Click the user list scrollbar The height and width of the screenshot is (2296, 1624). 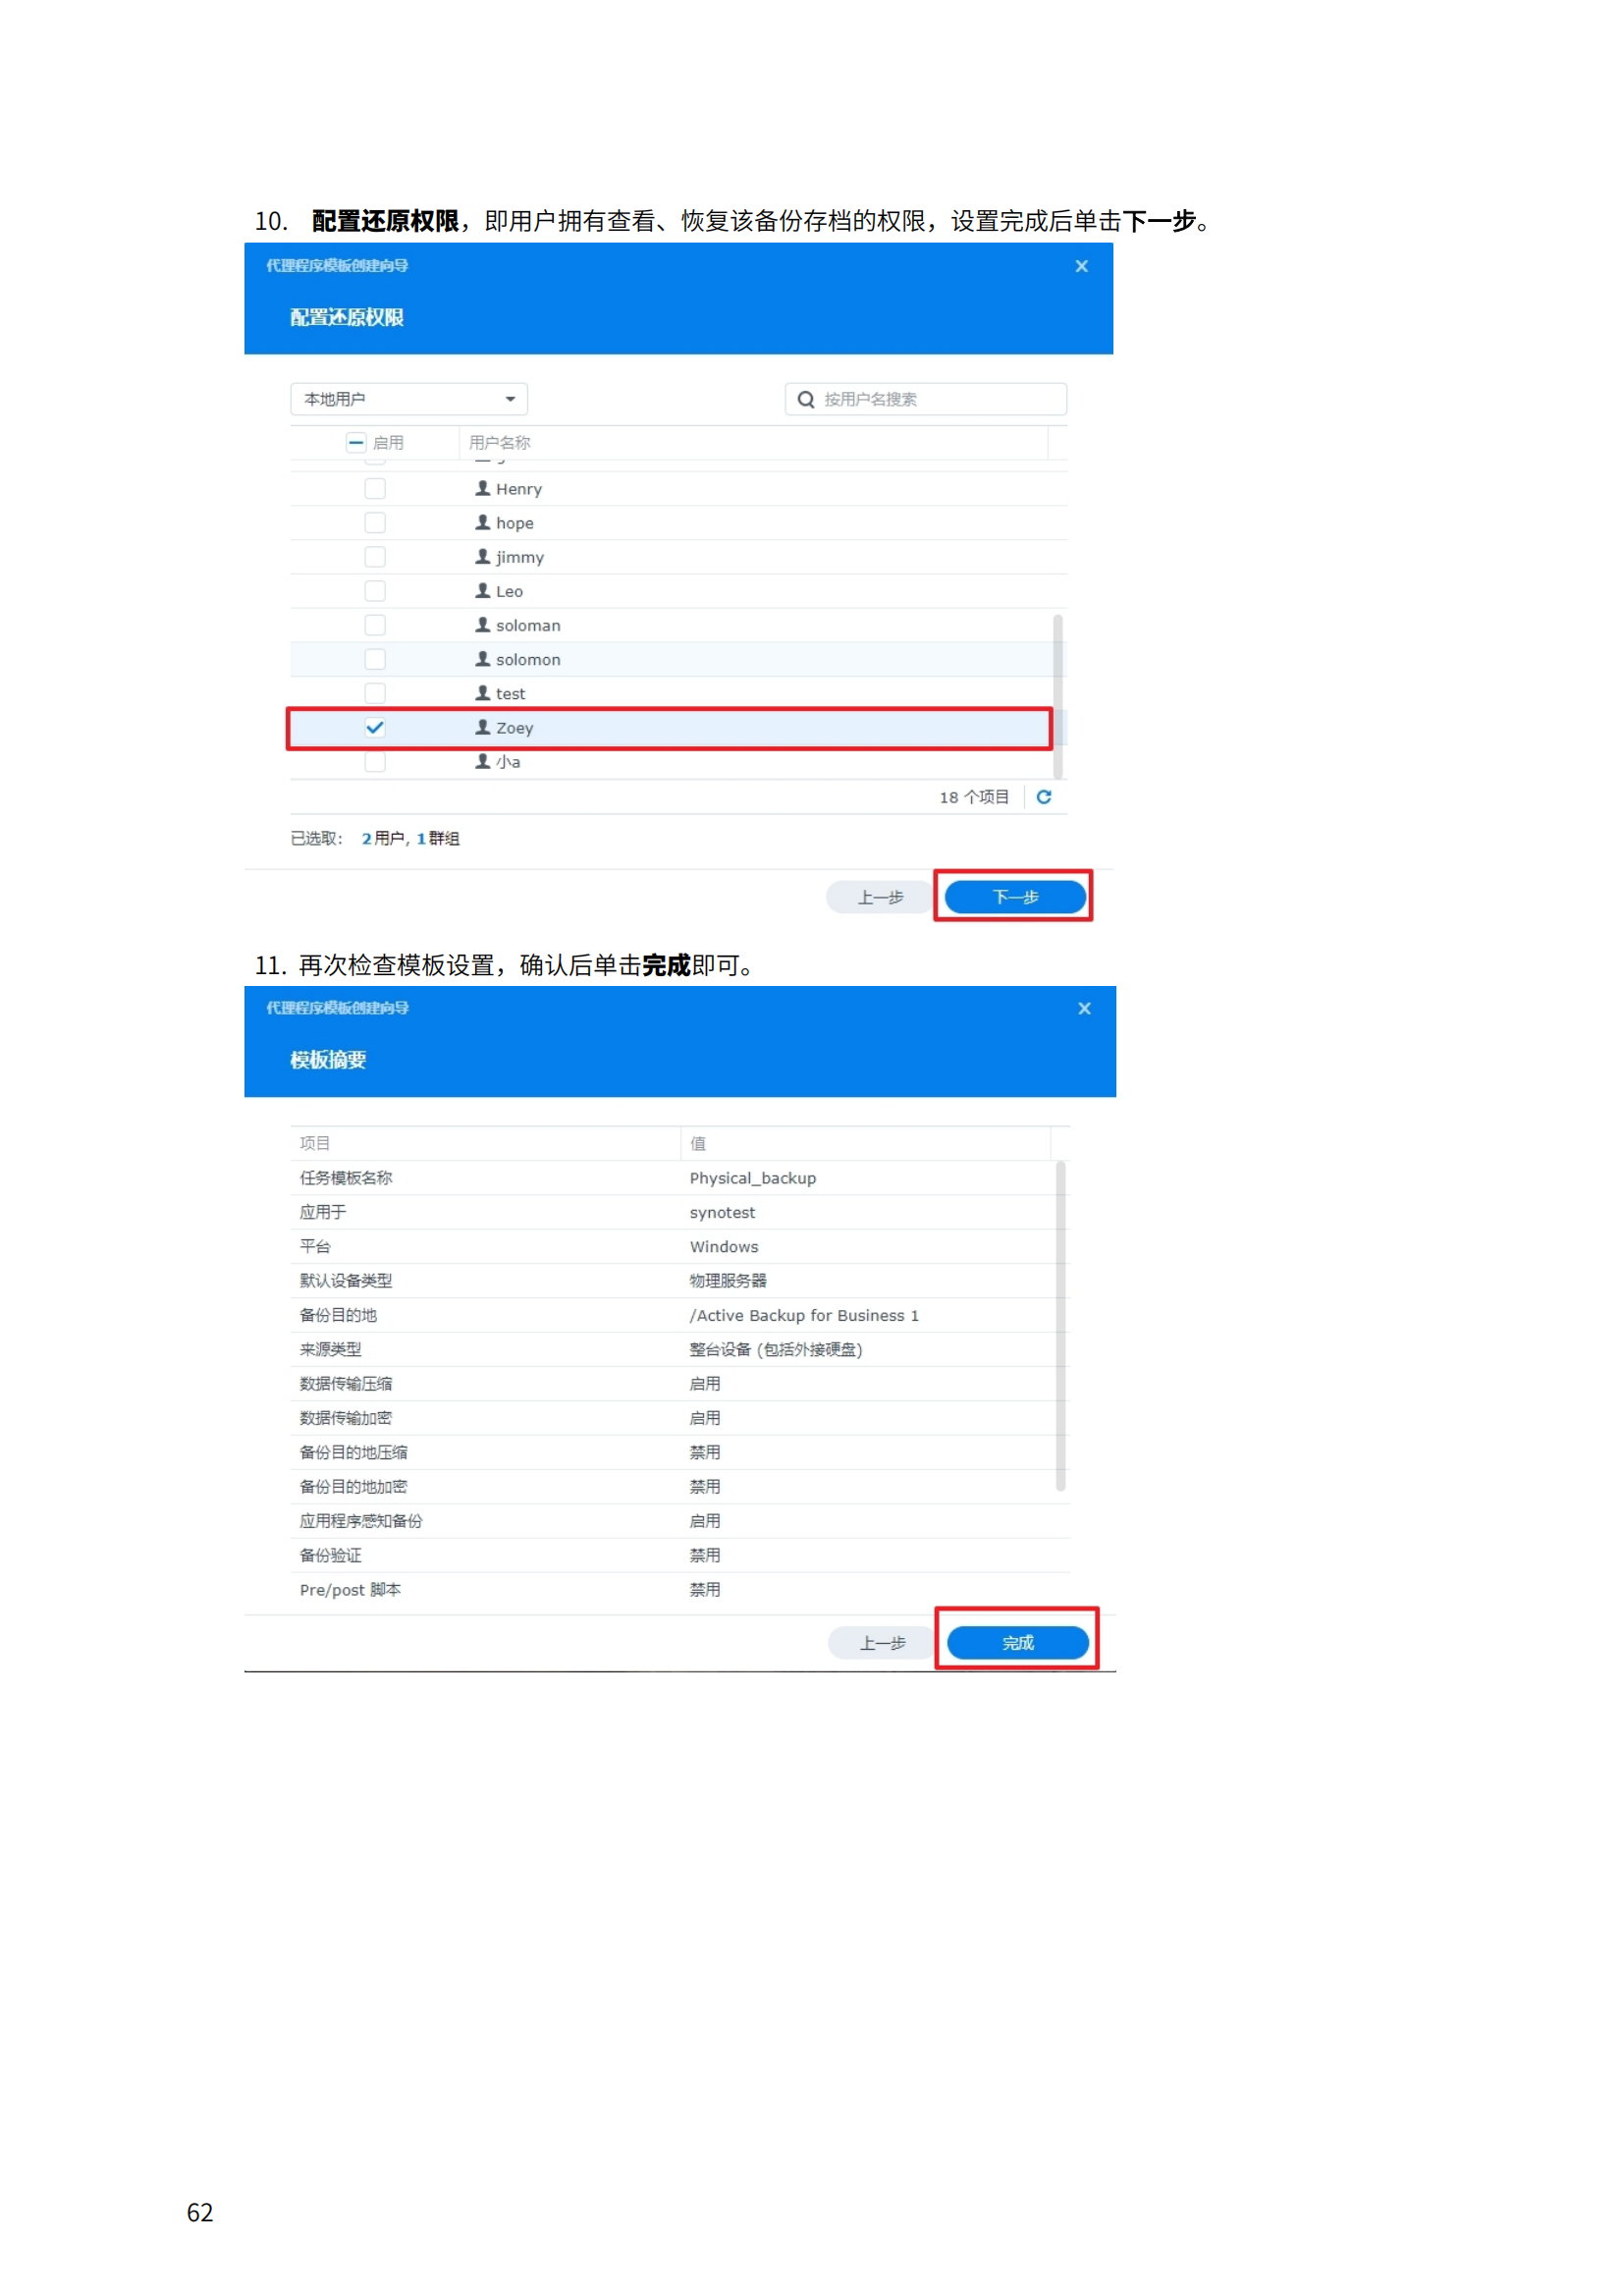tap(1058, 697)
